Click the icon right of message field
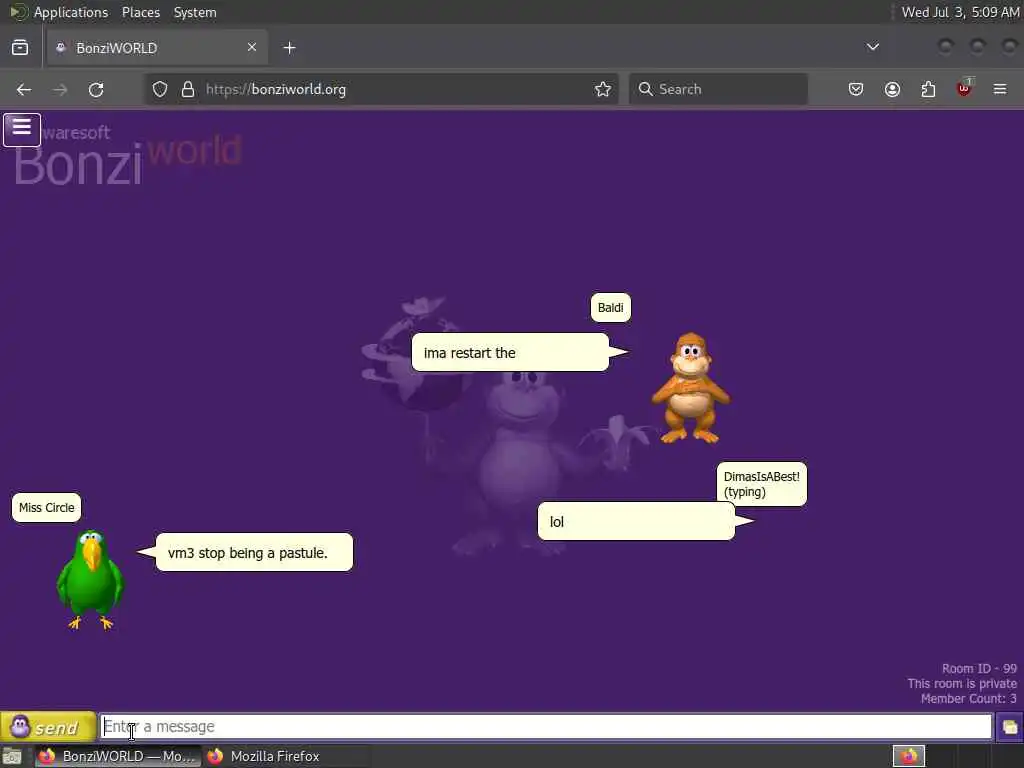Image resolution: width=1024 pixels, height=768 pixels. (x=1009, y=727)
